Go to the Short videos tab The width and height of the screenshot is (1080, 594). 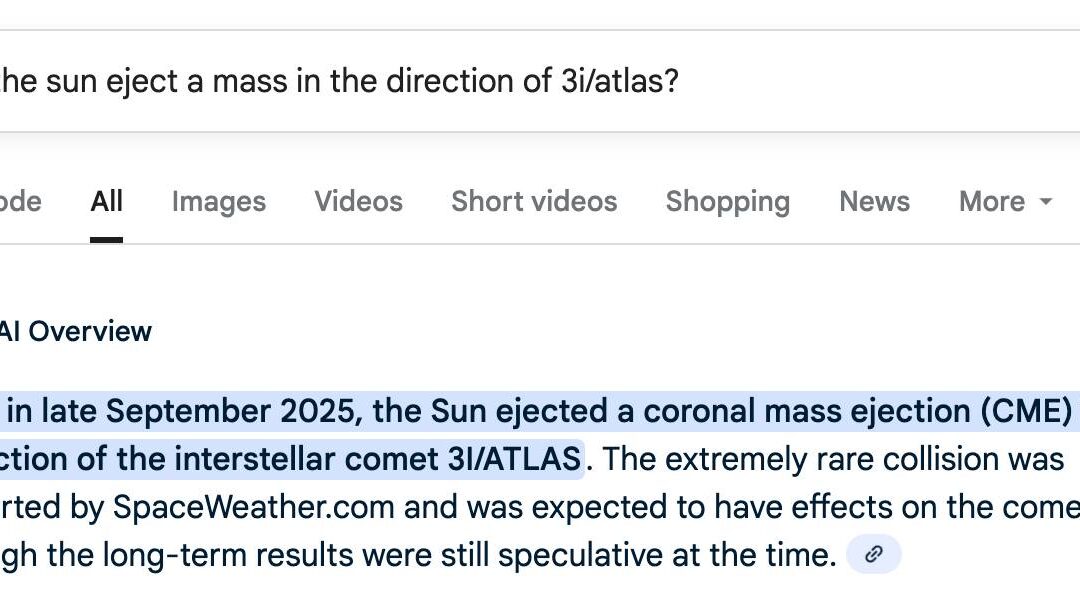click(x=534, y=202)
